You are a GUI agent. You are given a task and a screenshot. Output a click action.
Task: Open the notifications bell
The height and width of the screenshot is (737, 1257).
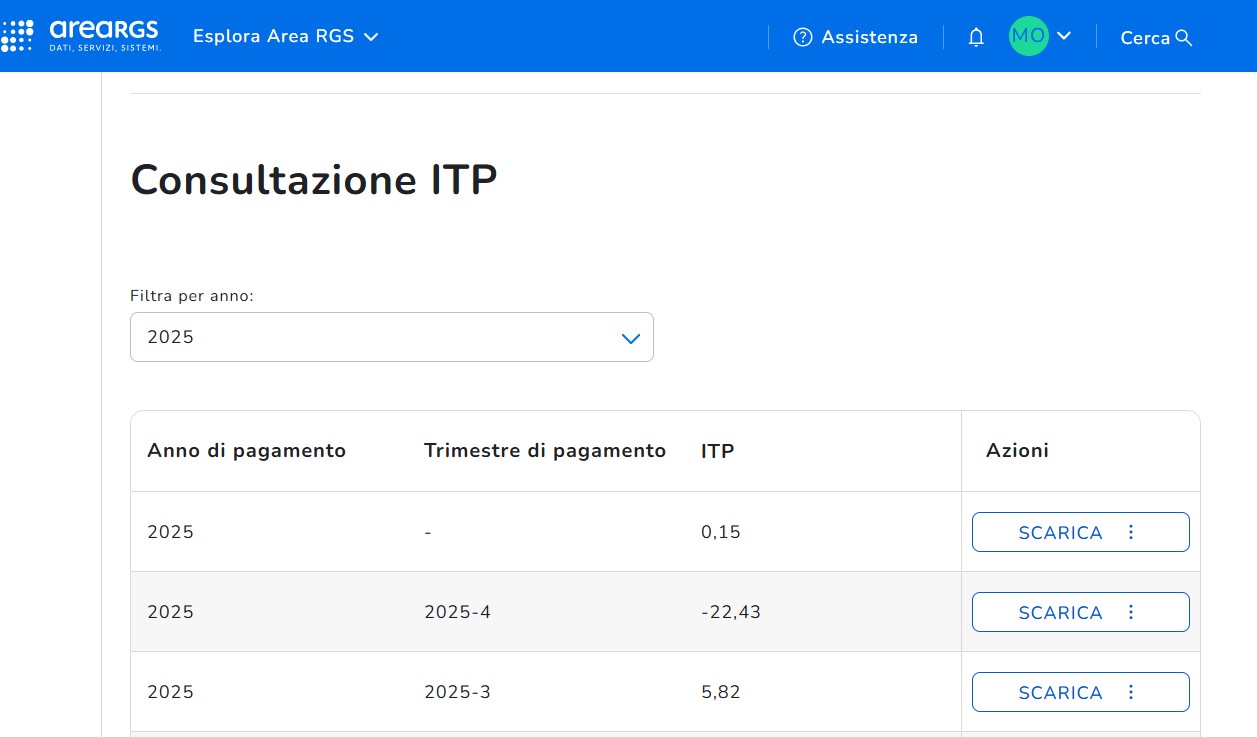(976, 37)
